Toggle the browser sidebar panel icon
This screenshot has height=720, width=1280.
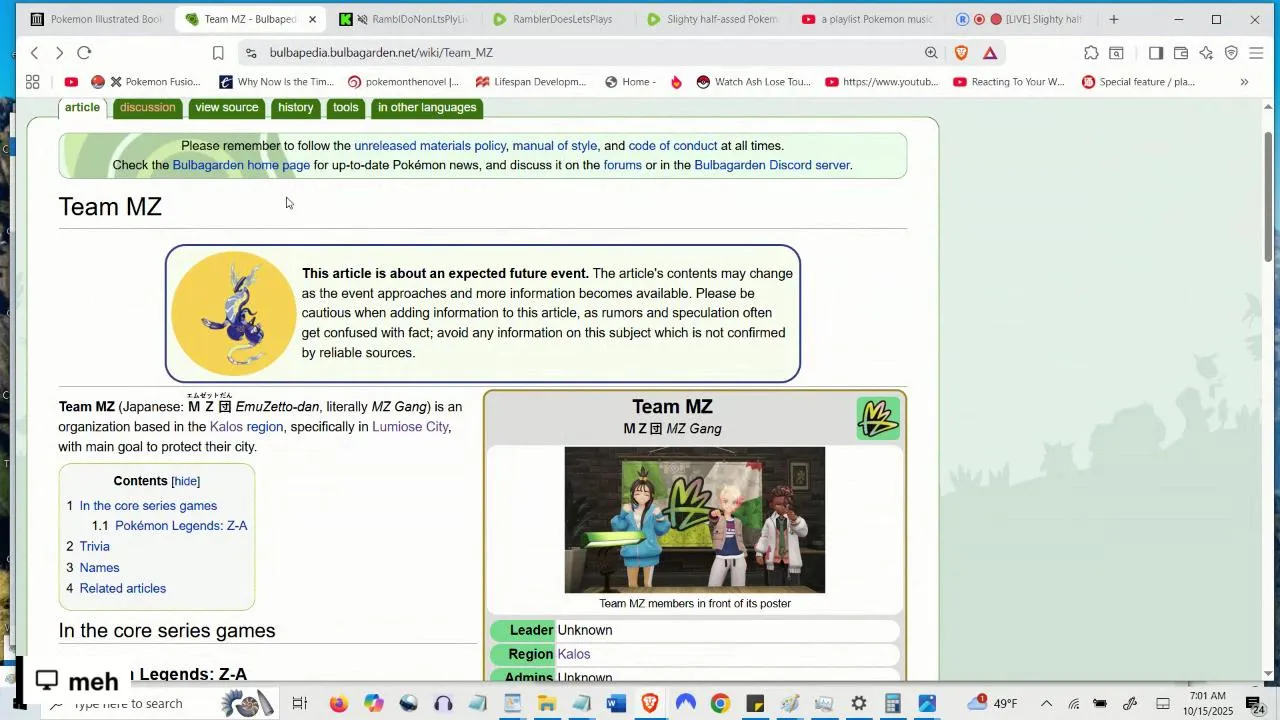point(1156,53)
